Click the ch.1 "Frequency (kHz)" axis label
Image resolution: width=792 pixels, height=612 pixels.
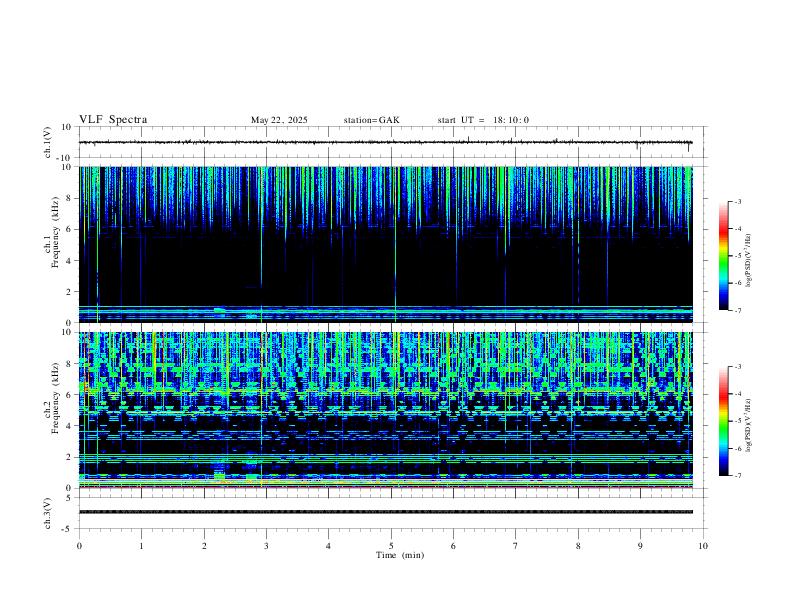point(55,232)
